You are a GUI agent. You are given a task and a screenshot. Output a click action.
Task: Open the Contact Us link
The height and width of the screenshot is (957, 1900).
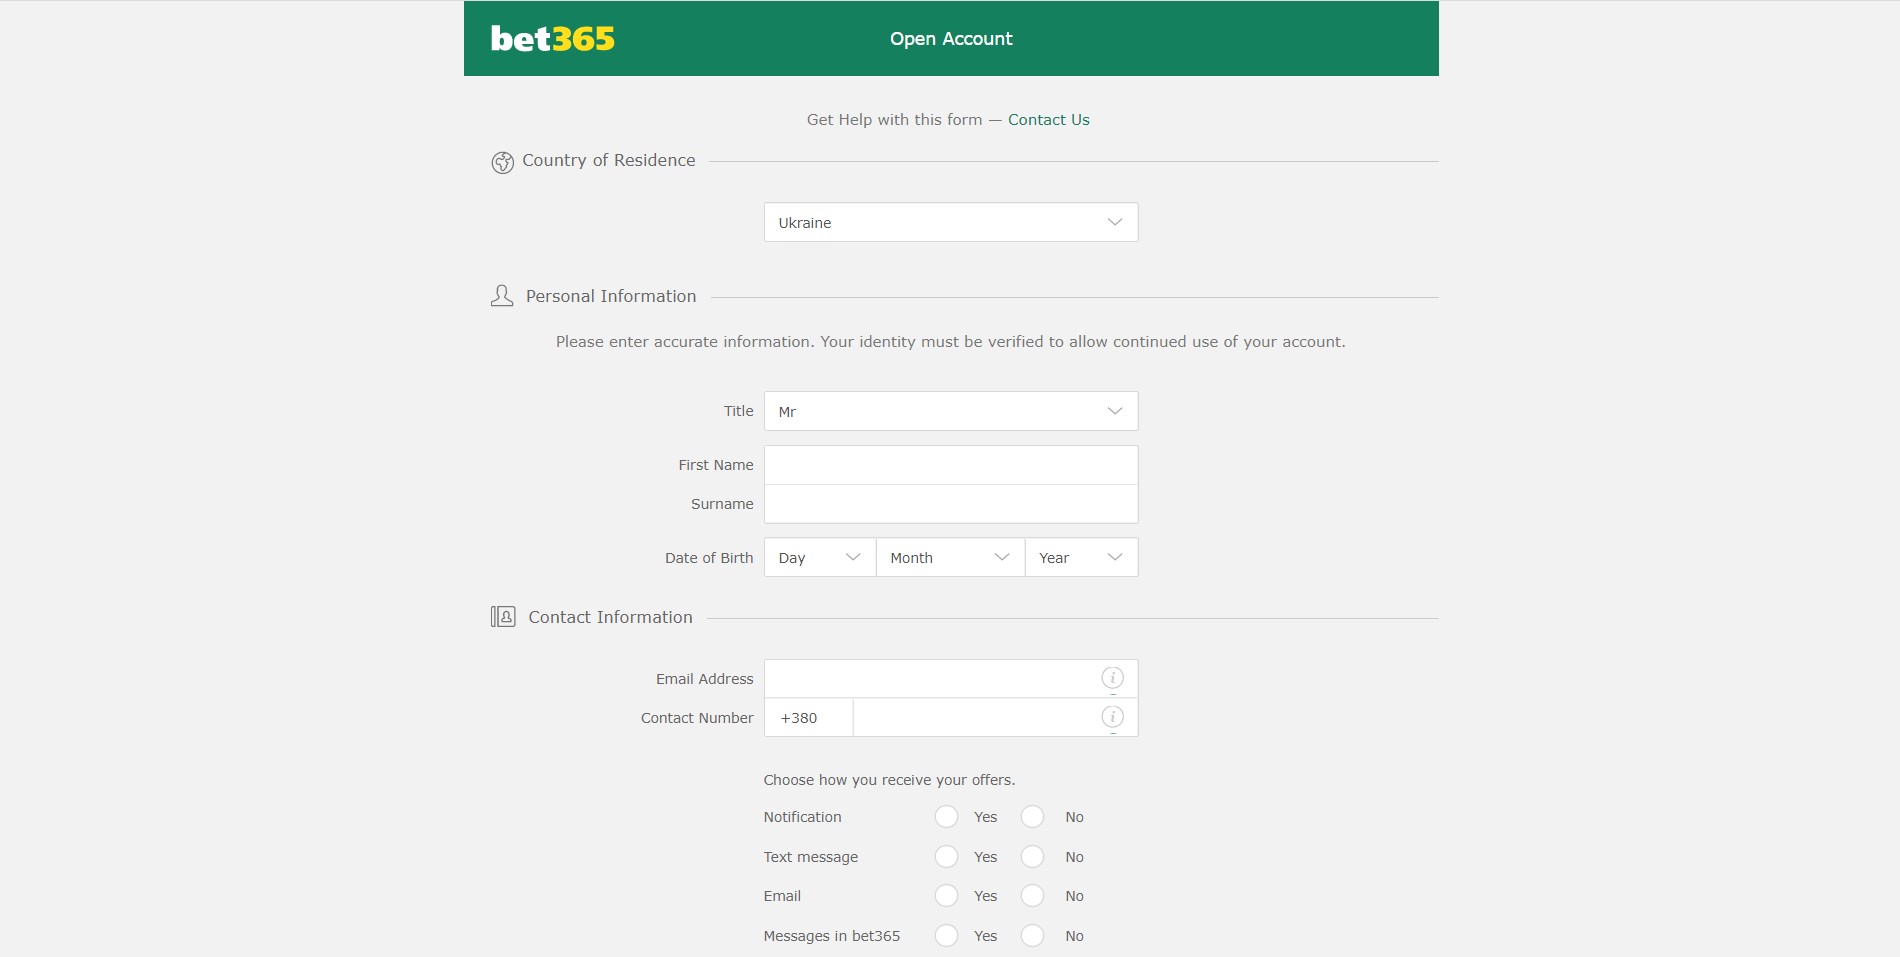pyautogui.click(x=1048, y=120)
